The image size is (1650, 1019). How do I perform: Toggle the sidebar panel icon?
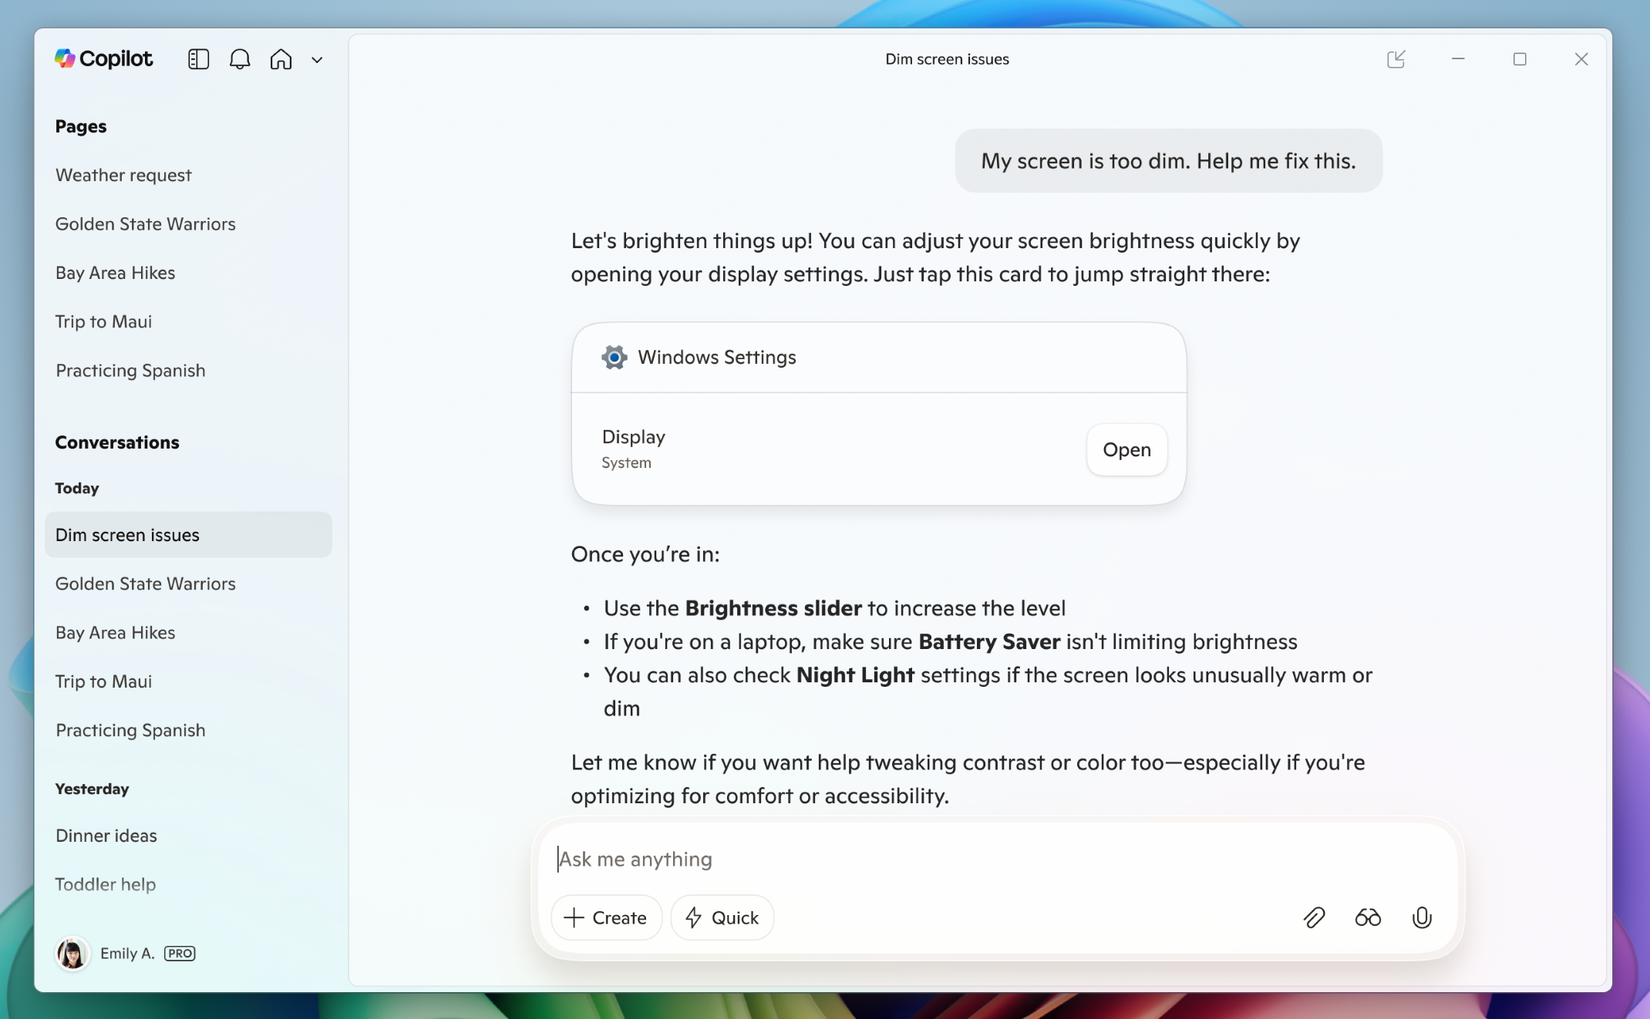[198, 59]
